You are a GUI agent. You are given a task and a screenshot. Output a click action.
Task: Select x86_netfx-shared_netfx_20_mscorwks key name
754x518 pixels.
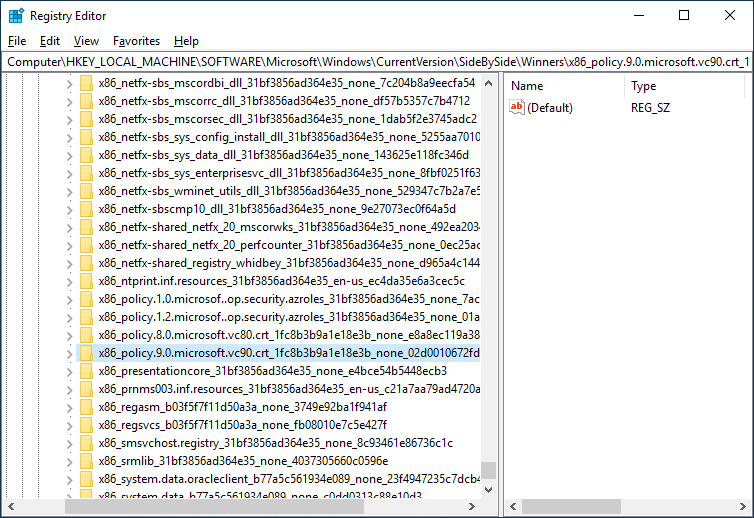[x=289, y=227]
